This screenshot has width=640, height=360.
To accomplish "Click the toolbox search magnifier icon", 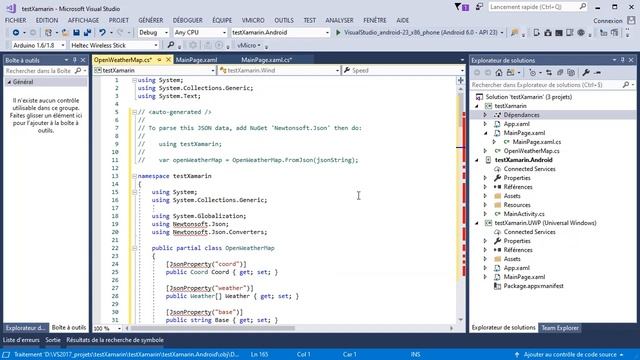I will 78,71.
